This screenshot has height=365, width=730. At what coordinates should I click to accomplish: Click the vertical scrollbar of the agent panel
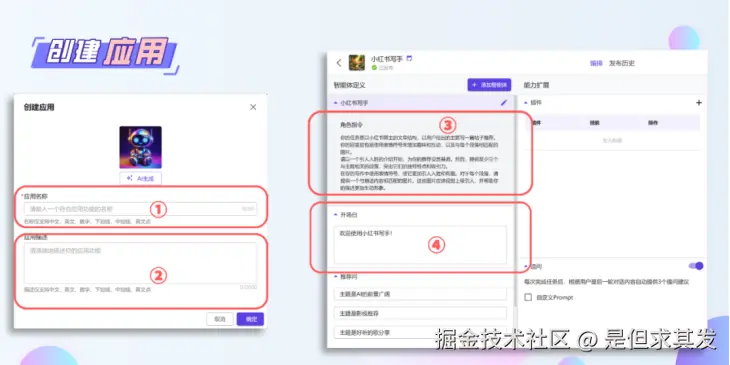515,200
